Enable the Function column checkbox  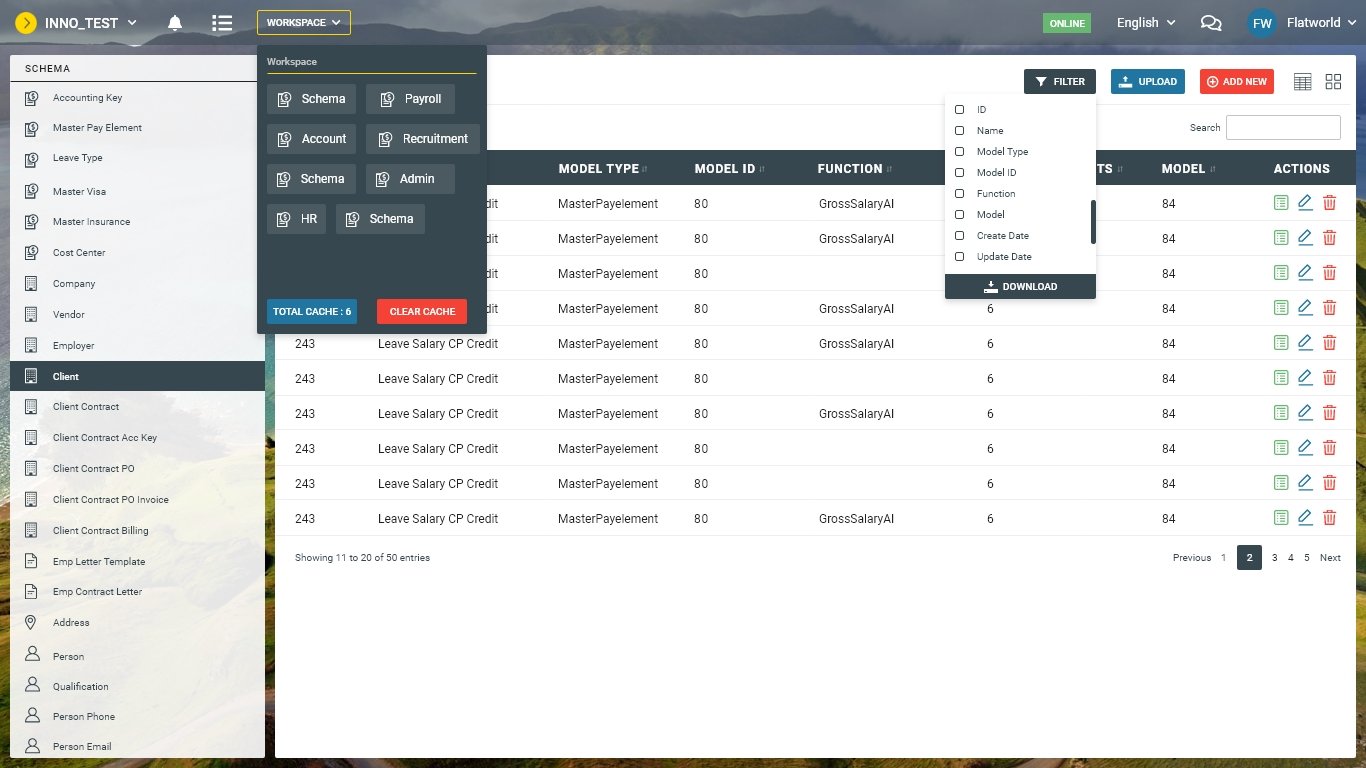tap(960, 194)
